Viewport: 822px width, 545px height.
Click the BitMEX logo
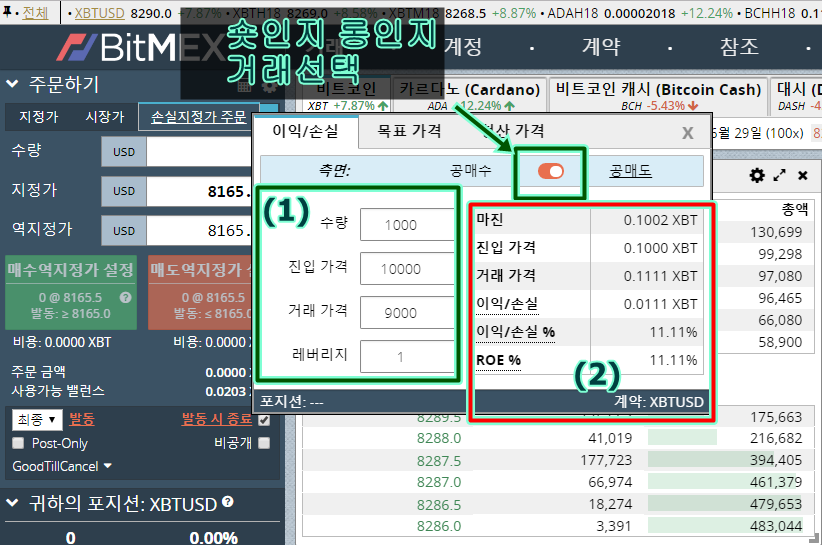click(x=140, y=47)
